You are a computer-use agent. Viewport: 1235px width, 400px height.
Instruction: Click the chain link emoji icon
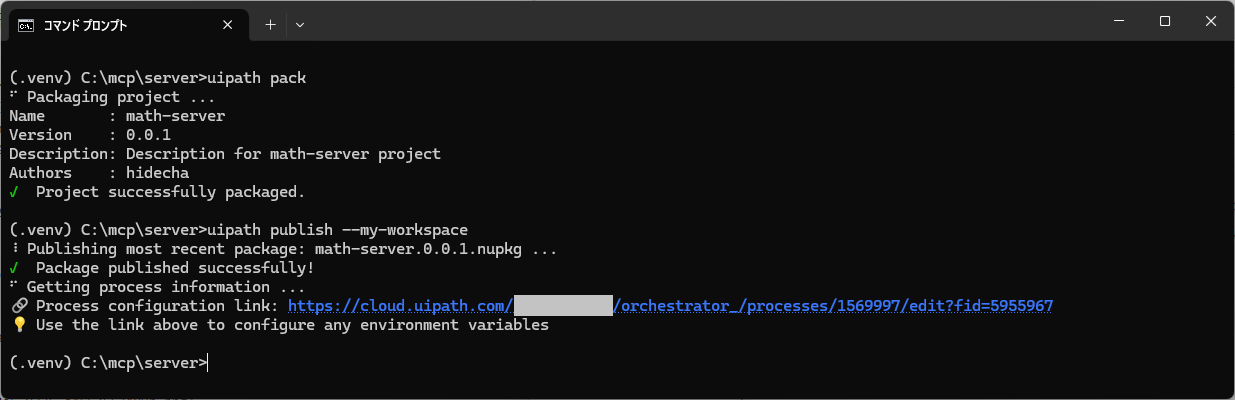click(x=18, y=306)
